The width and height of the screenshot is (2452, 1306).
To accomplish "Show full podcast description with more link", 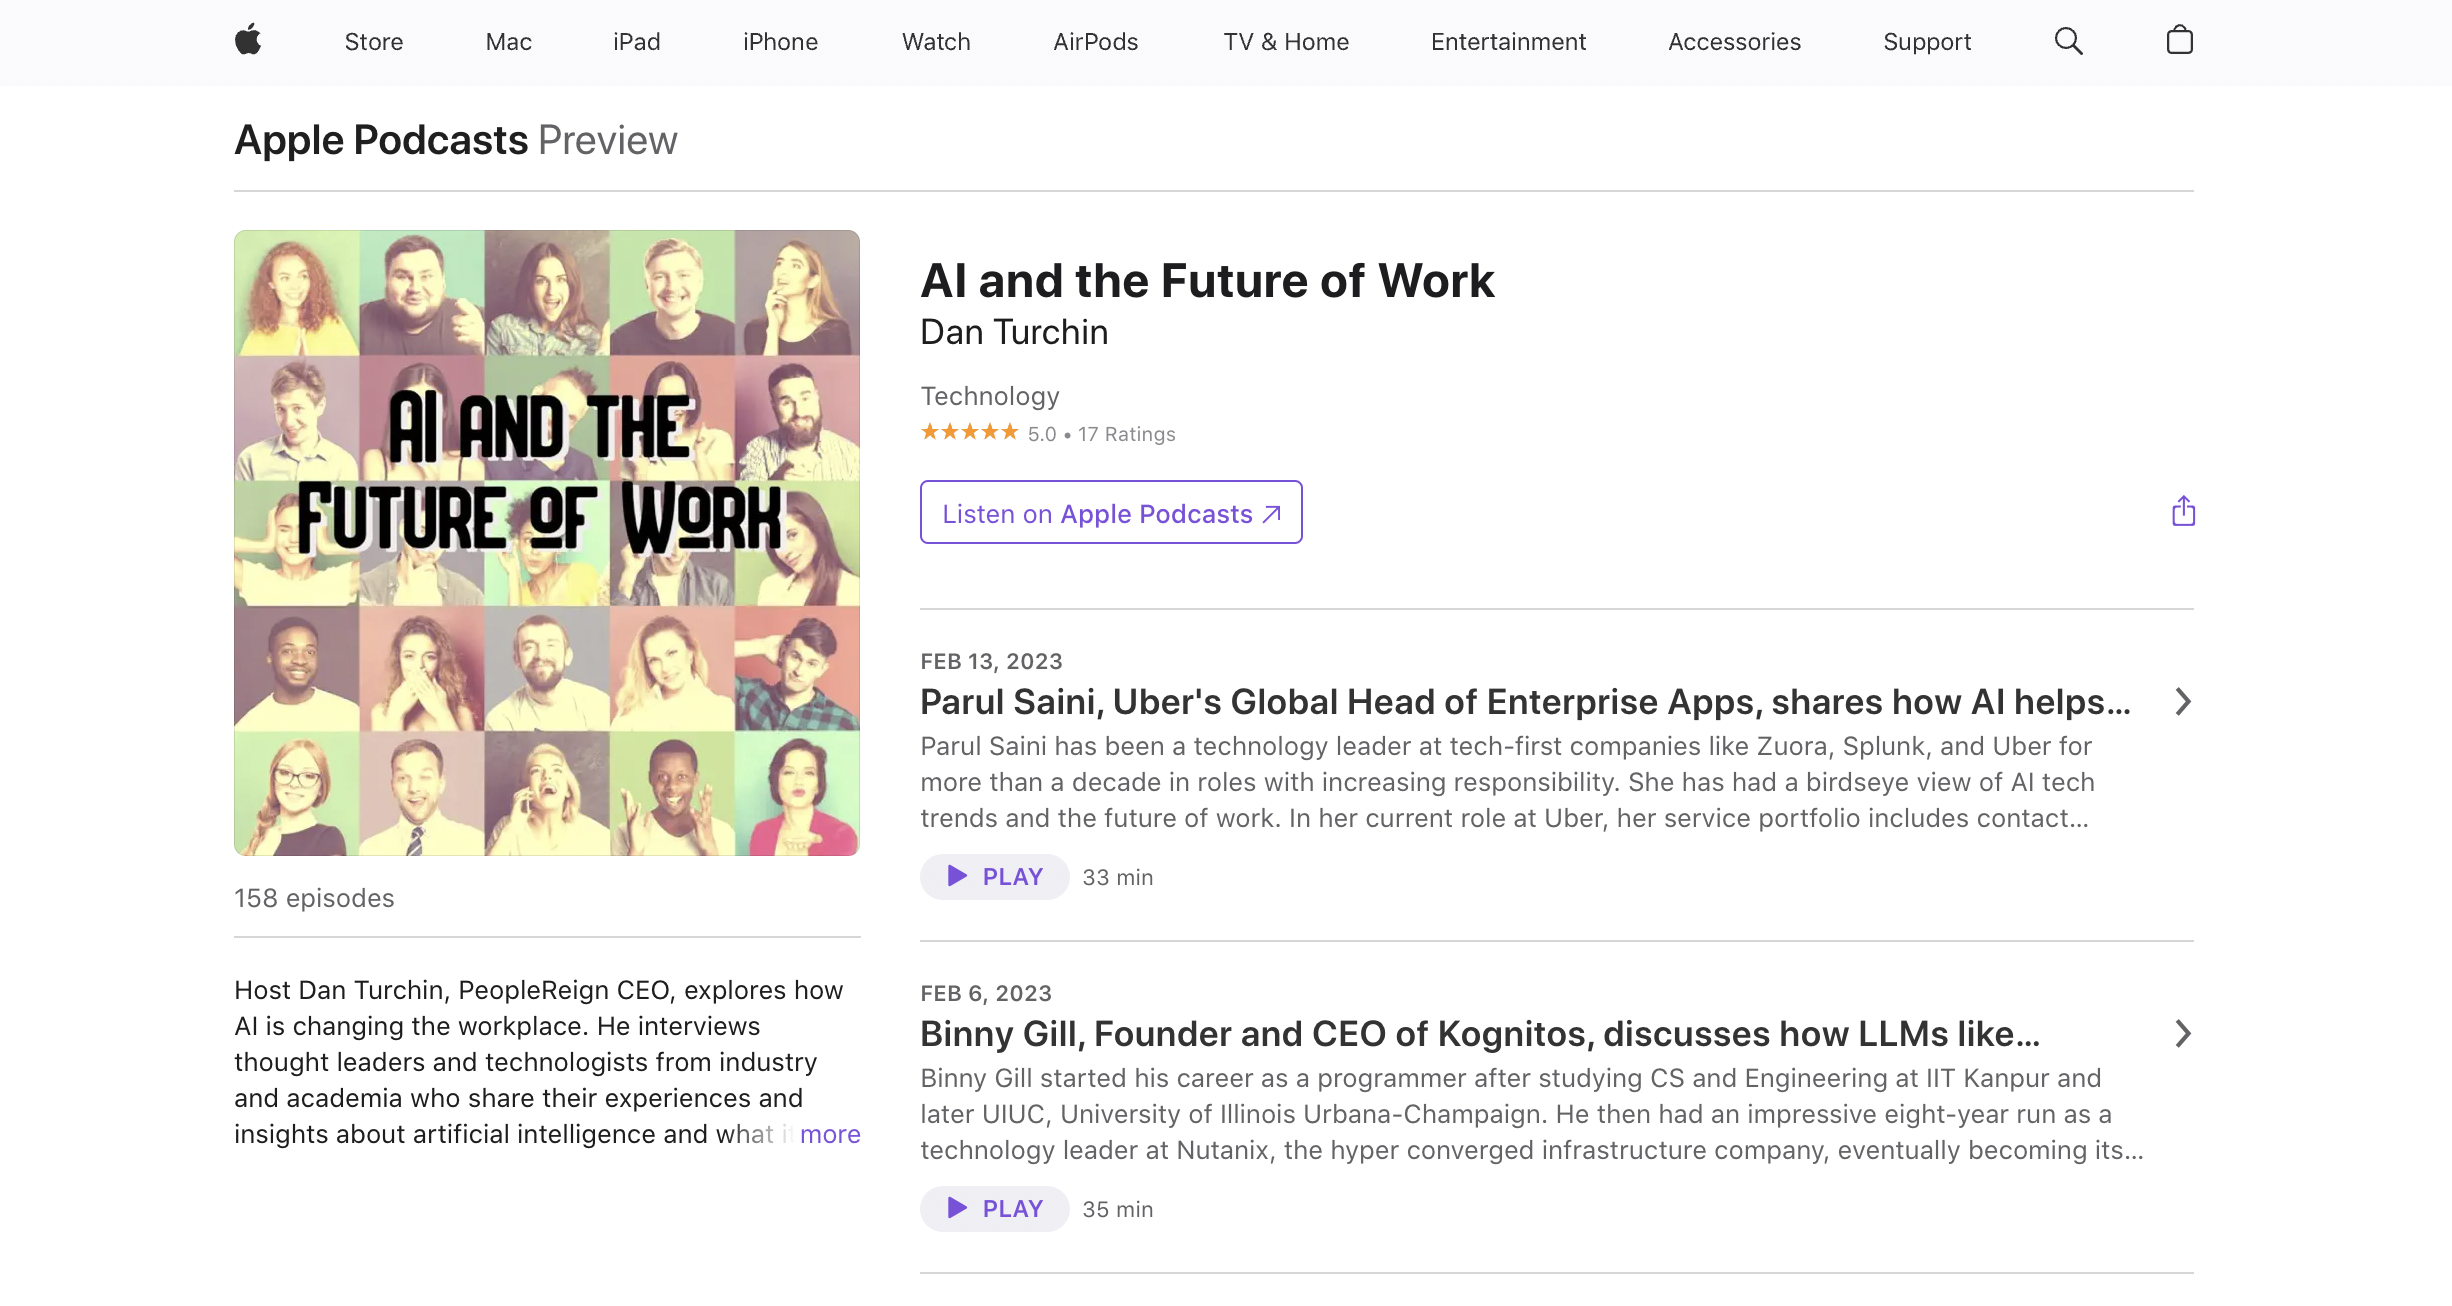I will tap(830, 1134).
